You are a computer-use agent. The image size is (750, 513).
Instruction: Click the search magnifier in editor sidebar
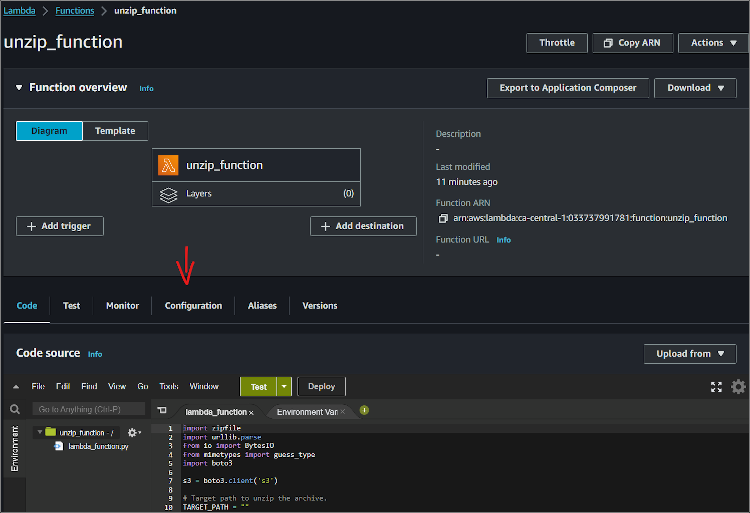(x=15, y=410)
